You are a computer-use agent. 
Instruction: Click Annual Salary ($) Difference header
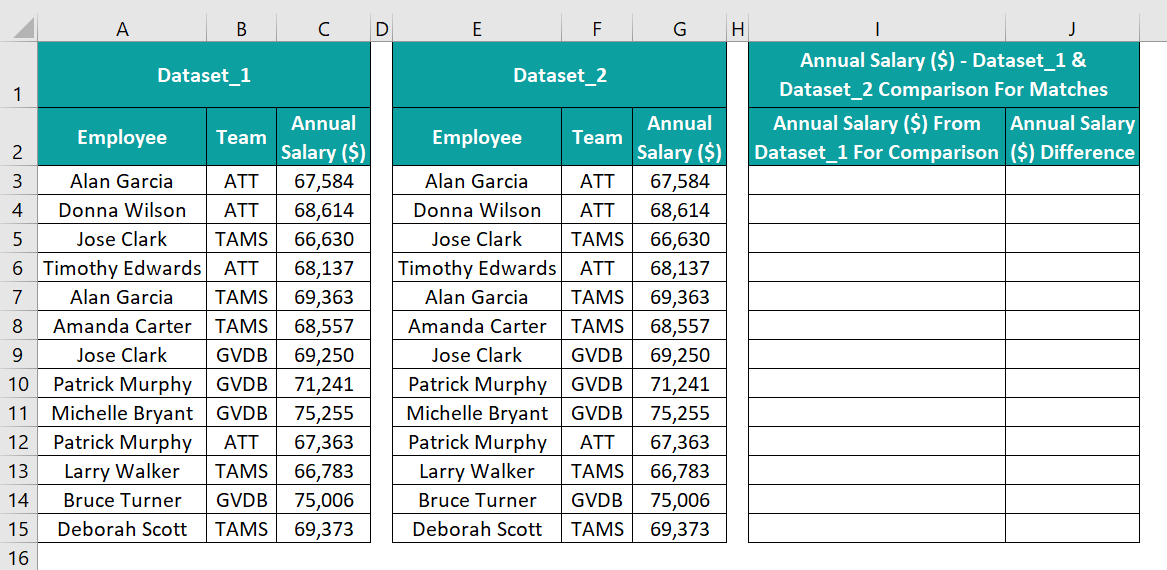[x=1072, y=137]
